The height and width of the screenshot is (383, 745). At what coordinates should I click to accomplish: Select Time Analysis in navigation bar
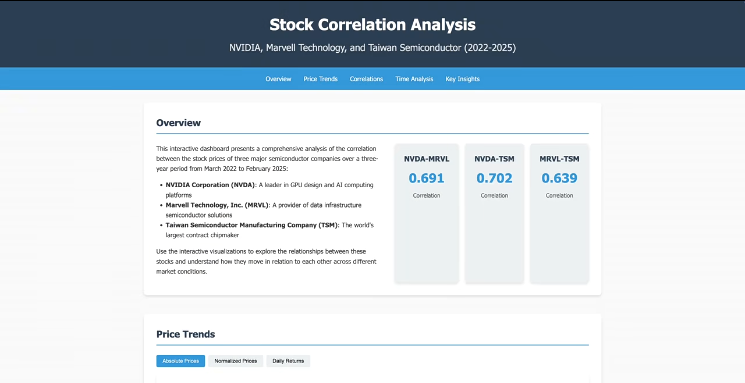pyautogui.click(x=414, y=79)
